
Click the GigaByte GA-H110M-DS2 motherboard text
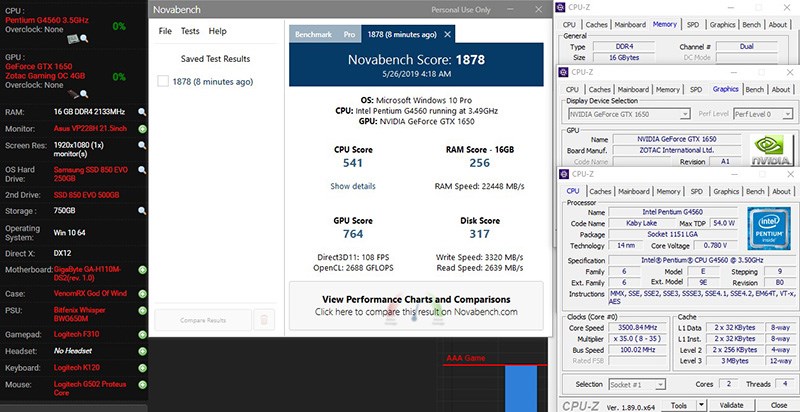pyautogui.click(x=87, y=273)
